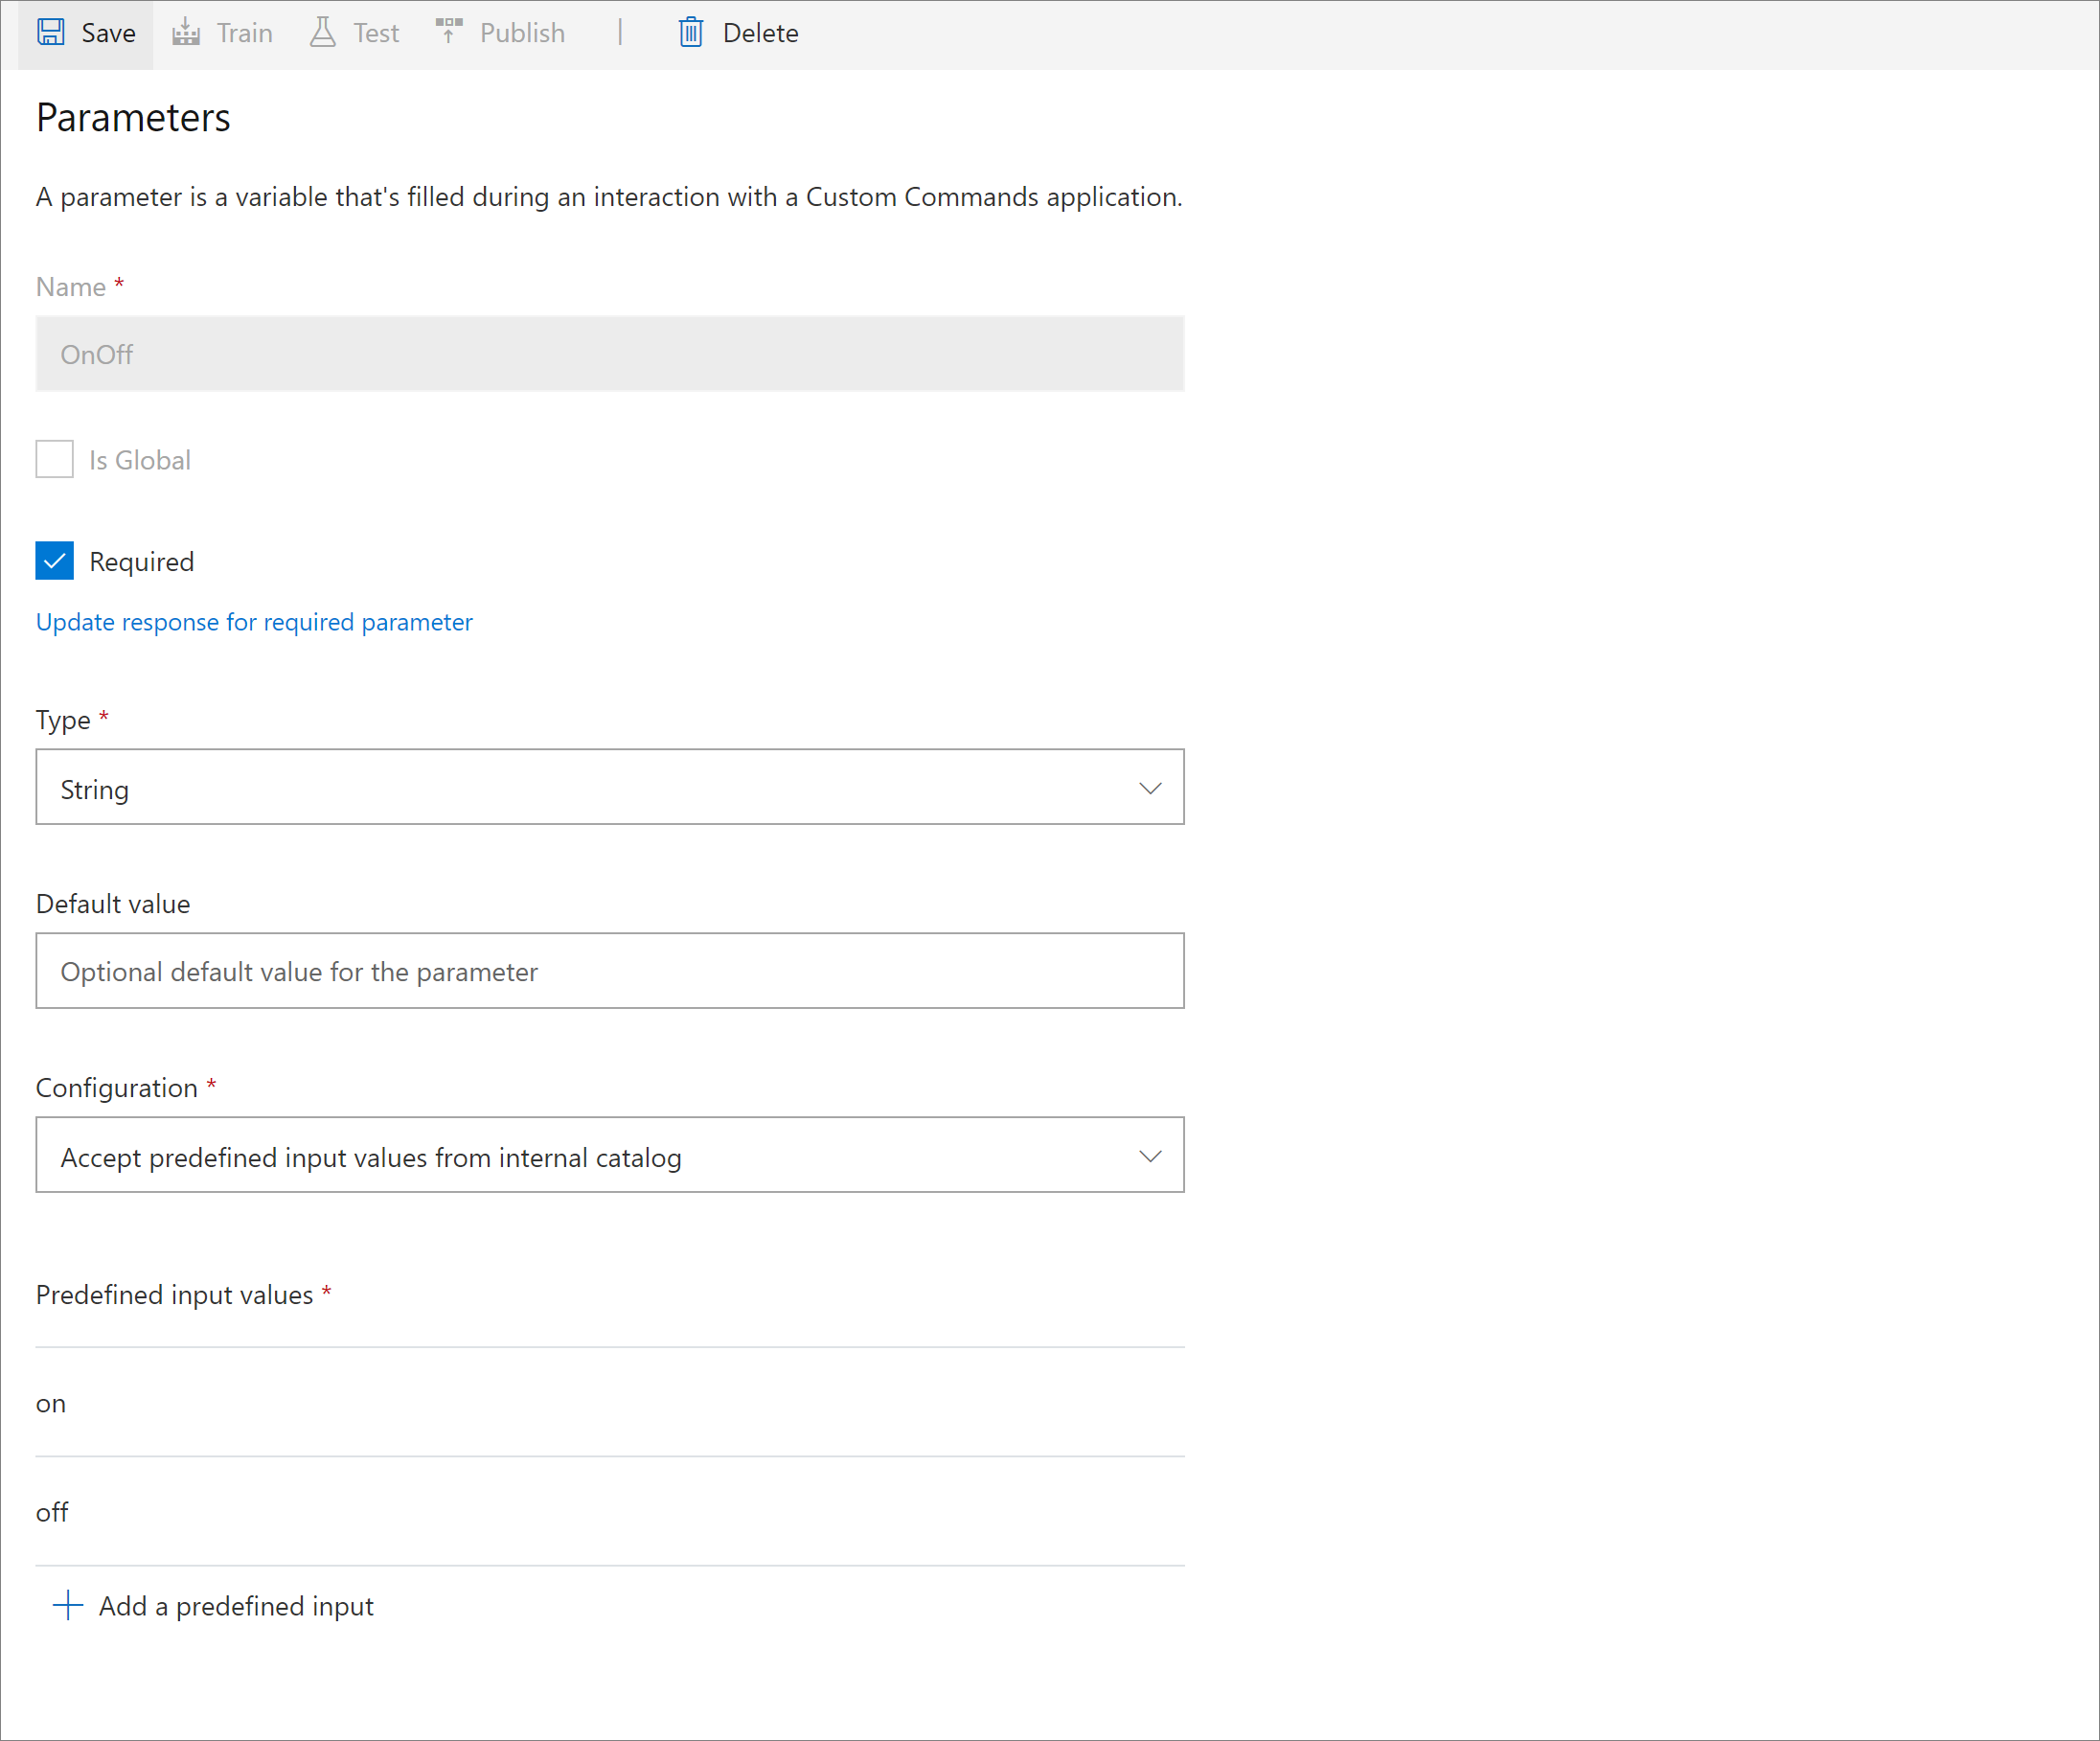2100x1741 pixels.
Task: Select the 'on' predefined input value
Action: (x=51, y=1404)
